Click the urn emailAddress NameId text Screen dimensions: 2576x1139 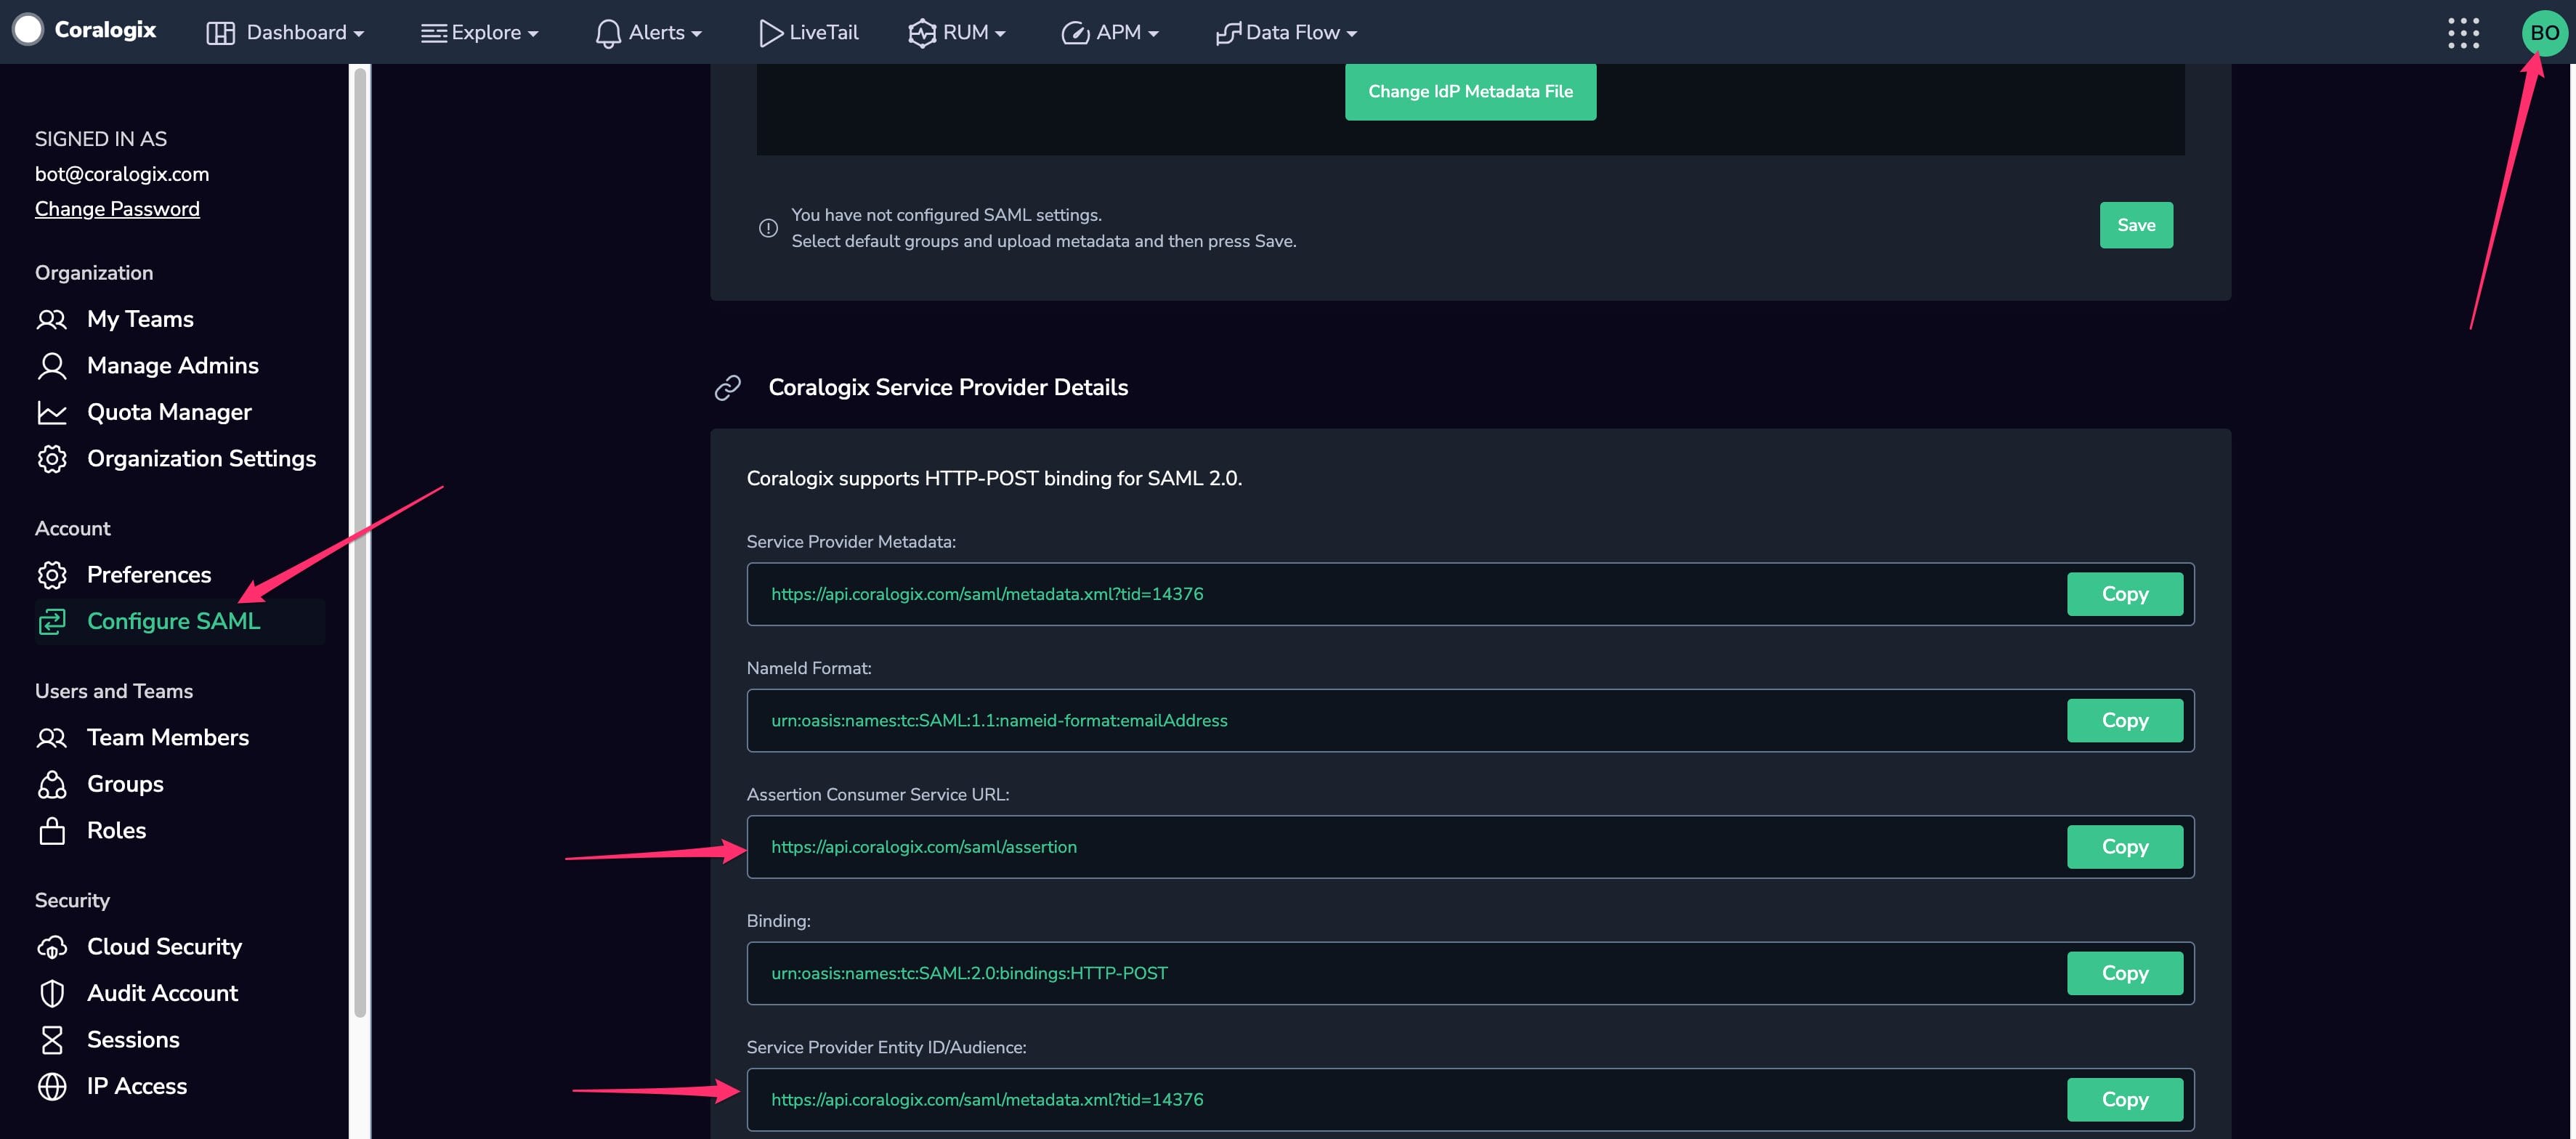pyautogui.click(x=999, y=720)
